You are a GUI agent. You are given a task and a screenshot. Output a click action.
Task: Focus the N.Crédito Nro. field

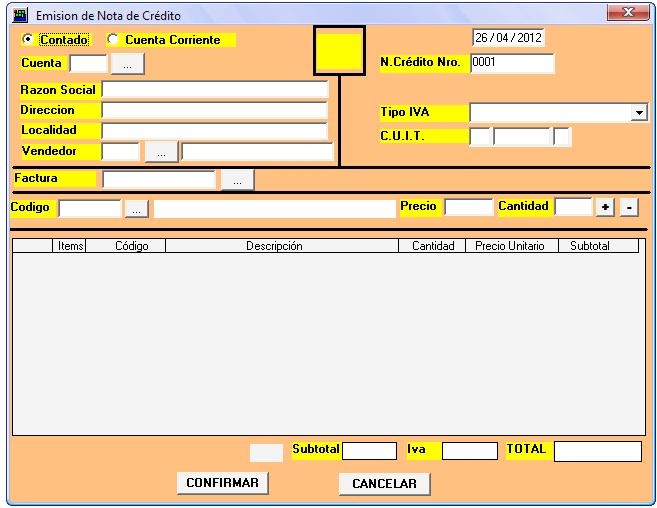[x=511, y=64]
